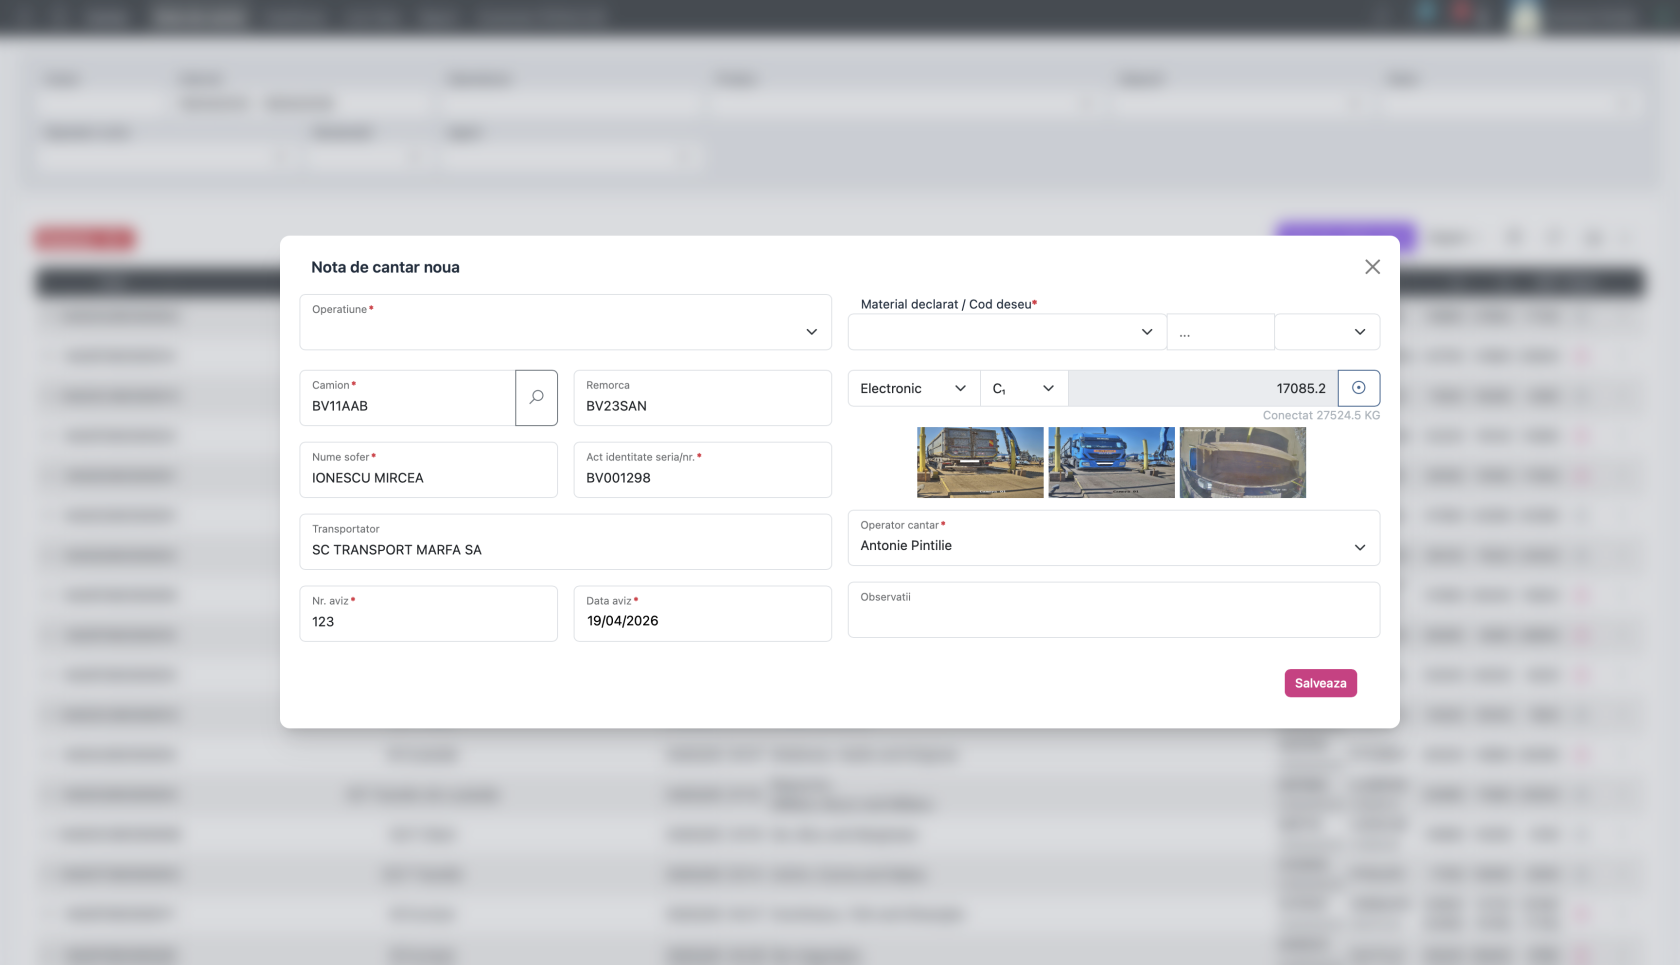Open the Data aviz date field

pyautogui.click(x=702, y=614)
